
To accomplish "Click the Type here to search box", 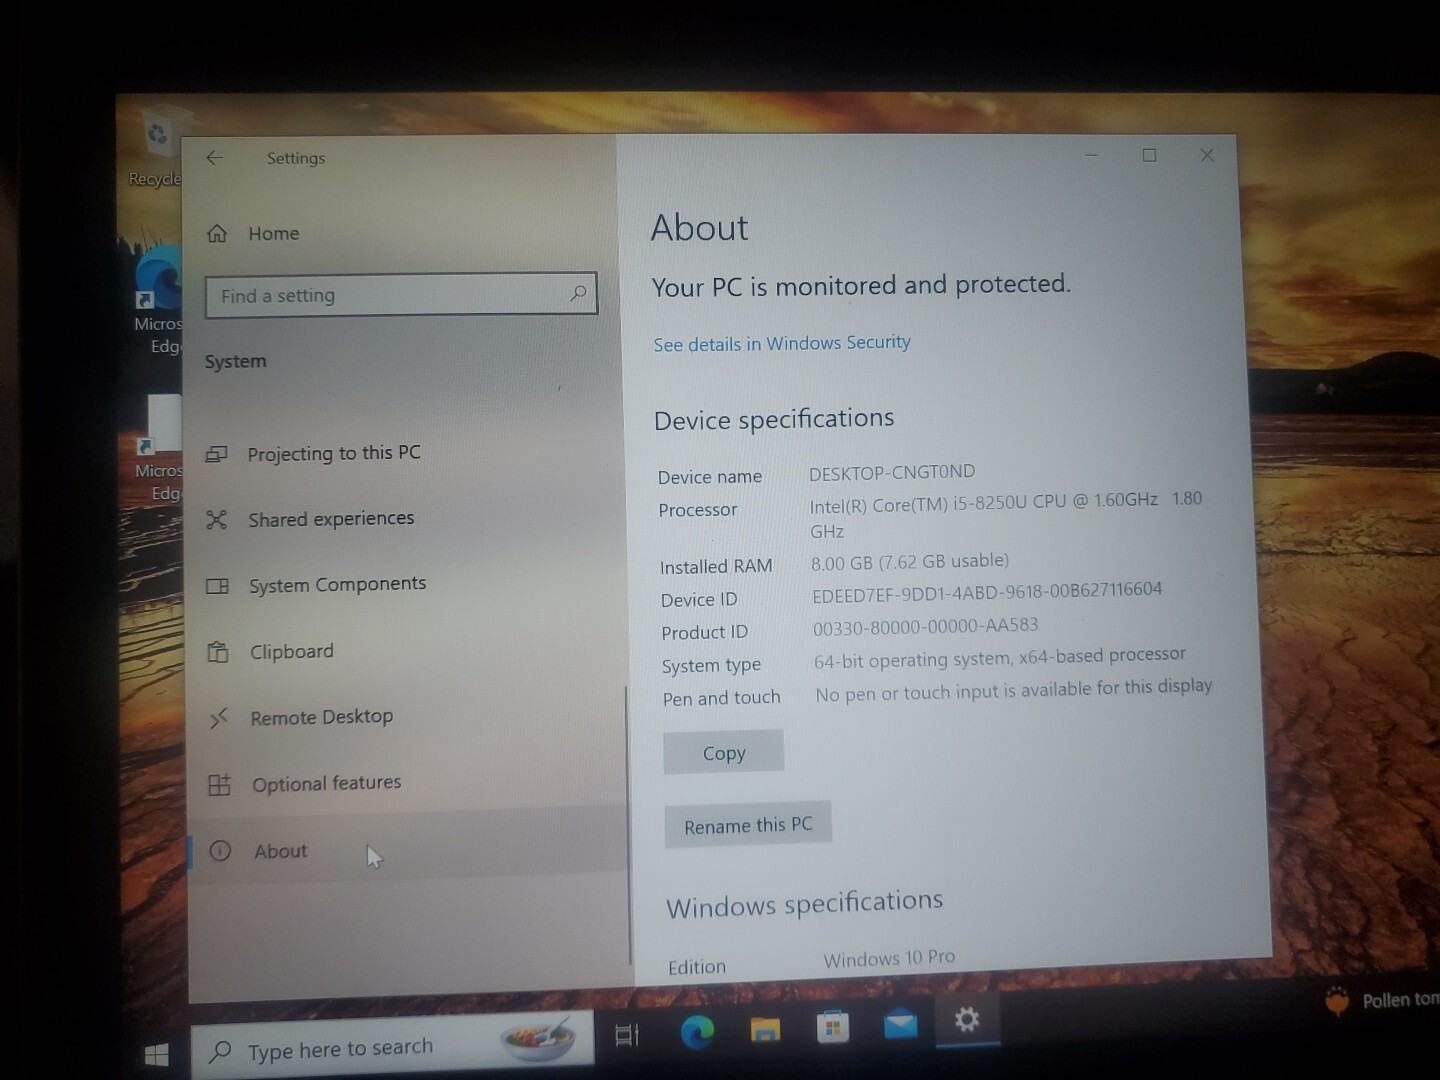I will pyautogui.click(x=392, y=1047).
